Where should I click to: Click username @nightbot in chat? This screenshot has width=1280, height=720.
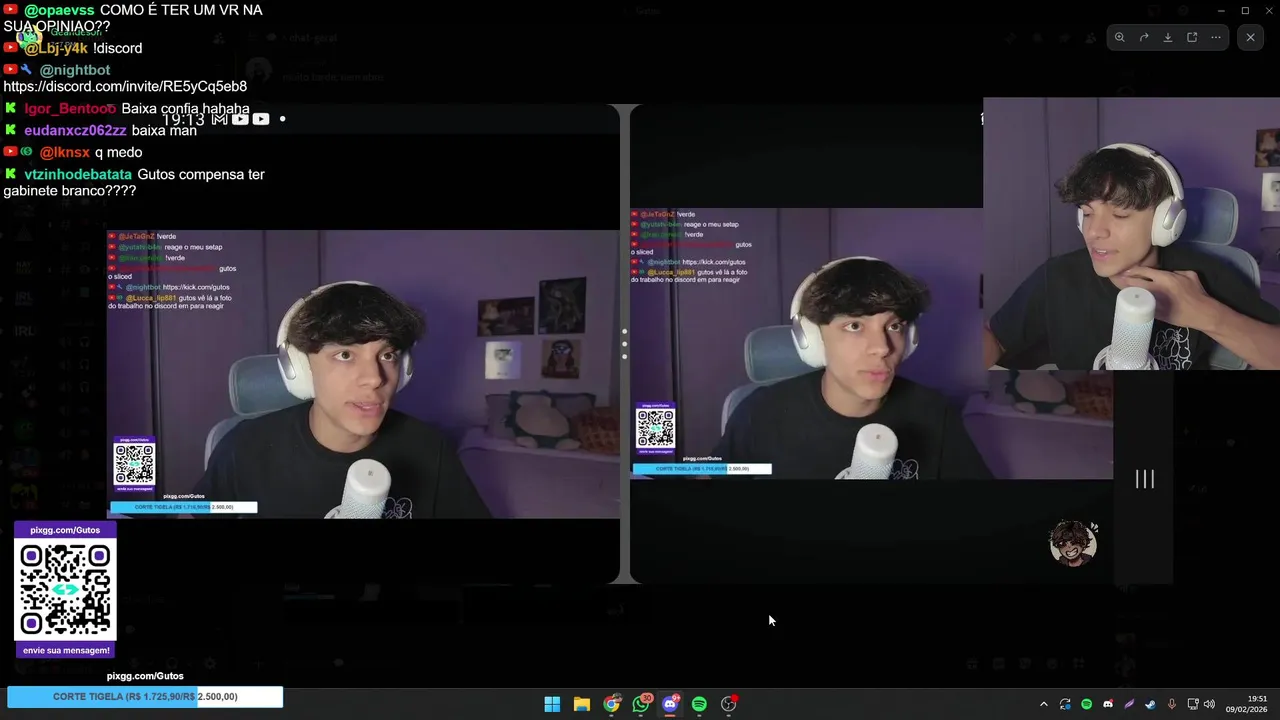75,70
